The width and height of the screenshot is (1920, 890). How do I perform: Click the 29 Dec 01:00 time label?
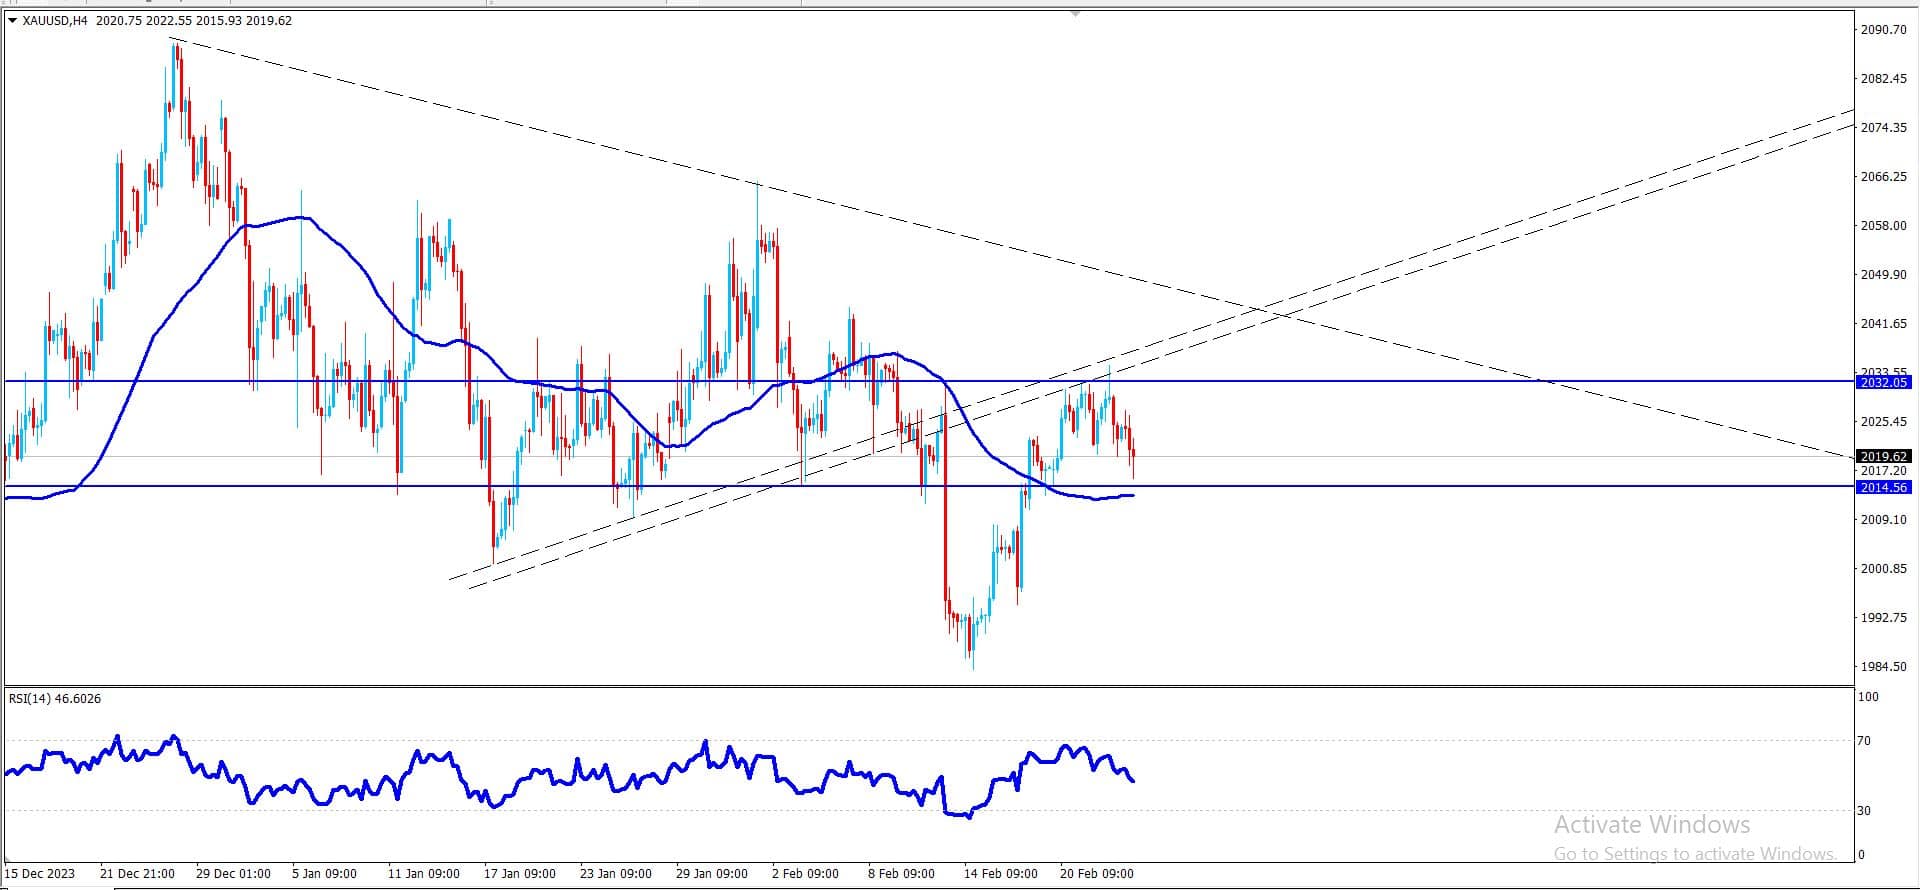pos(233,873)
